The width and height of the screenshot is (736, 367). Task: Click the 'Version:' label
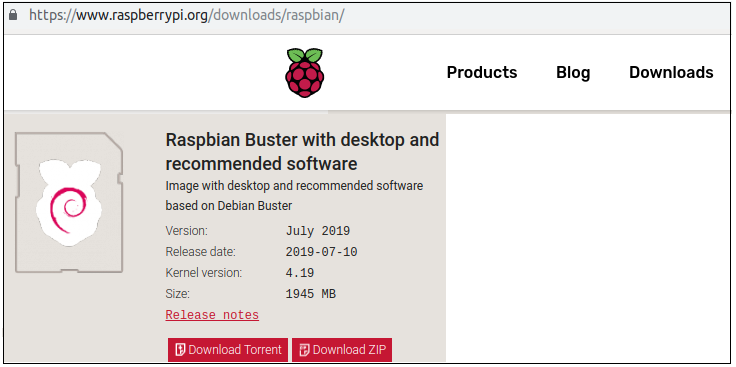pyautogui.click(x=186, y=231)
